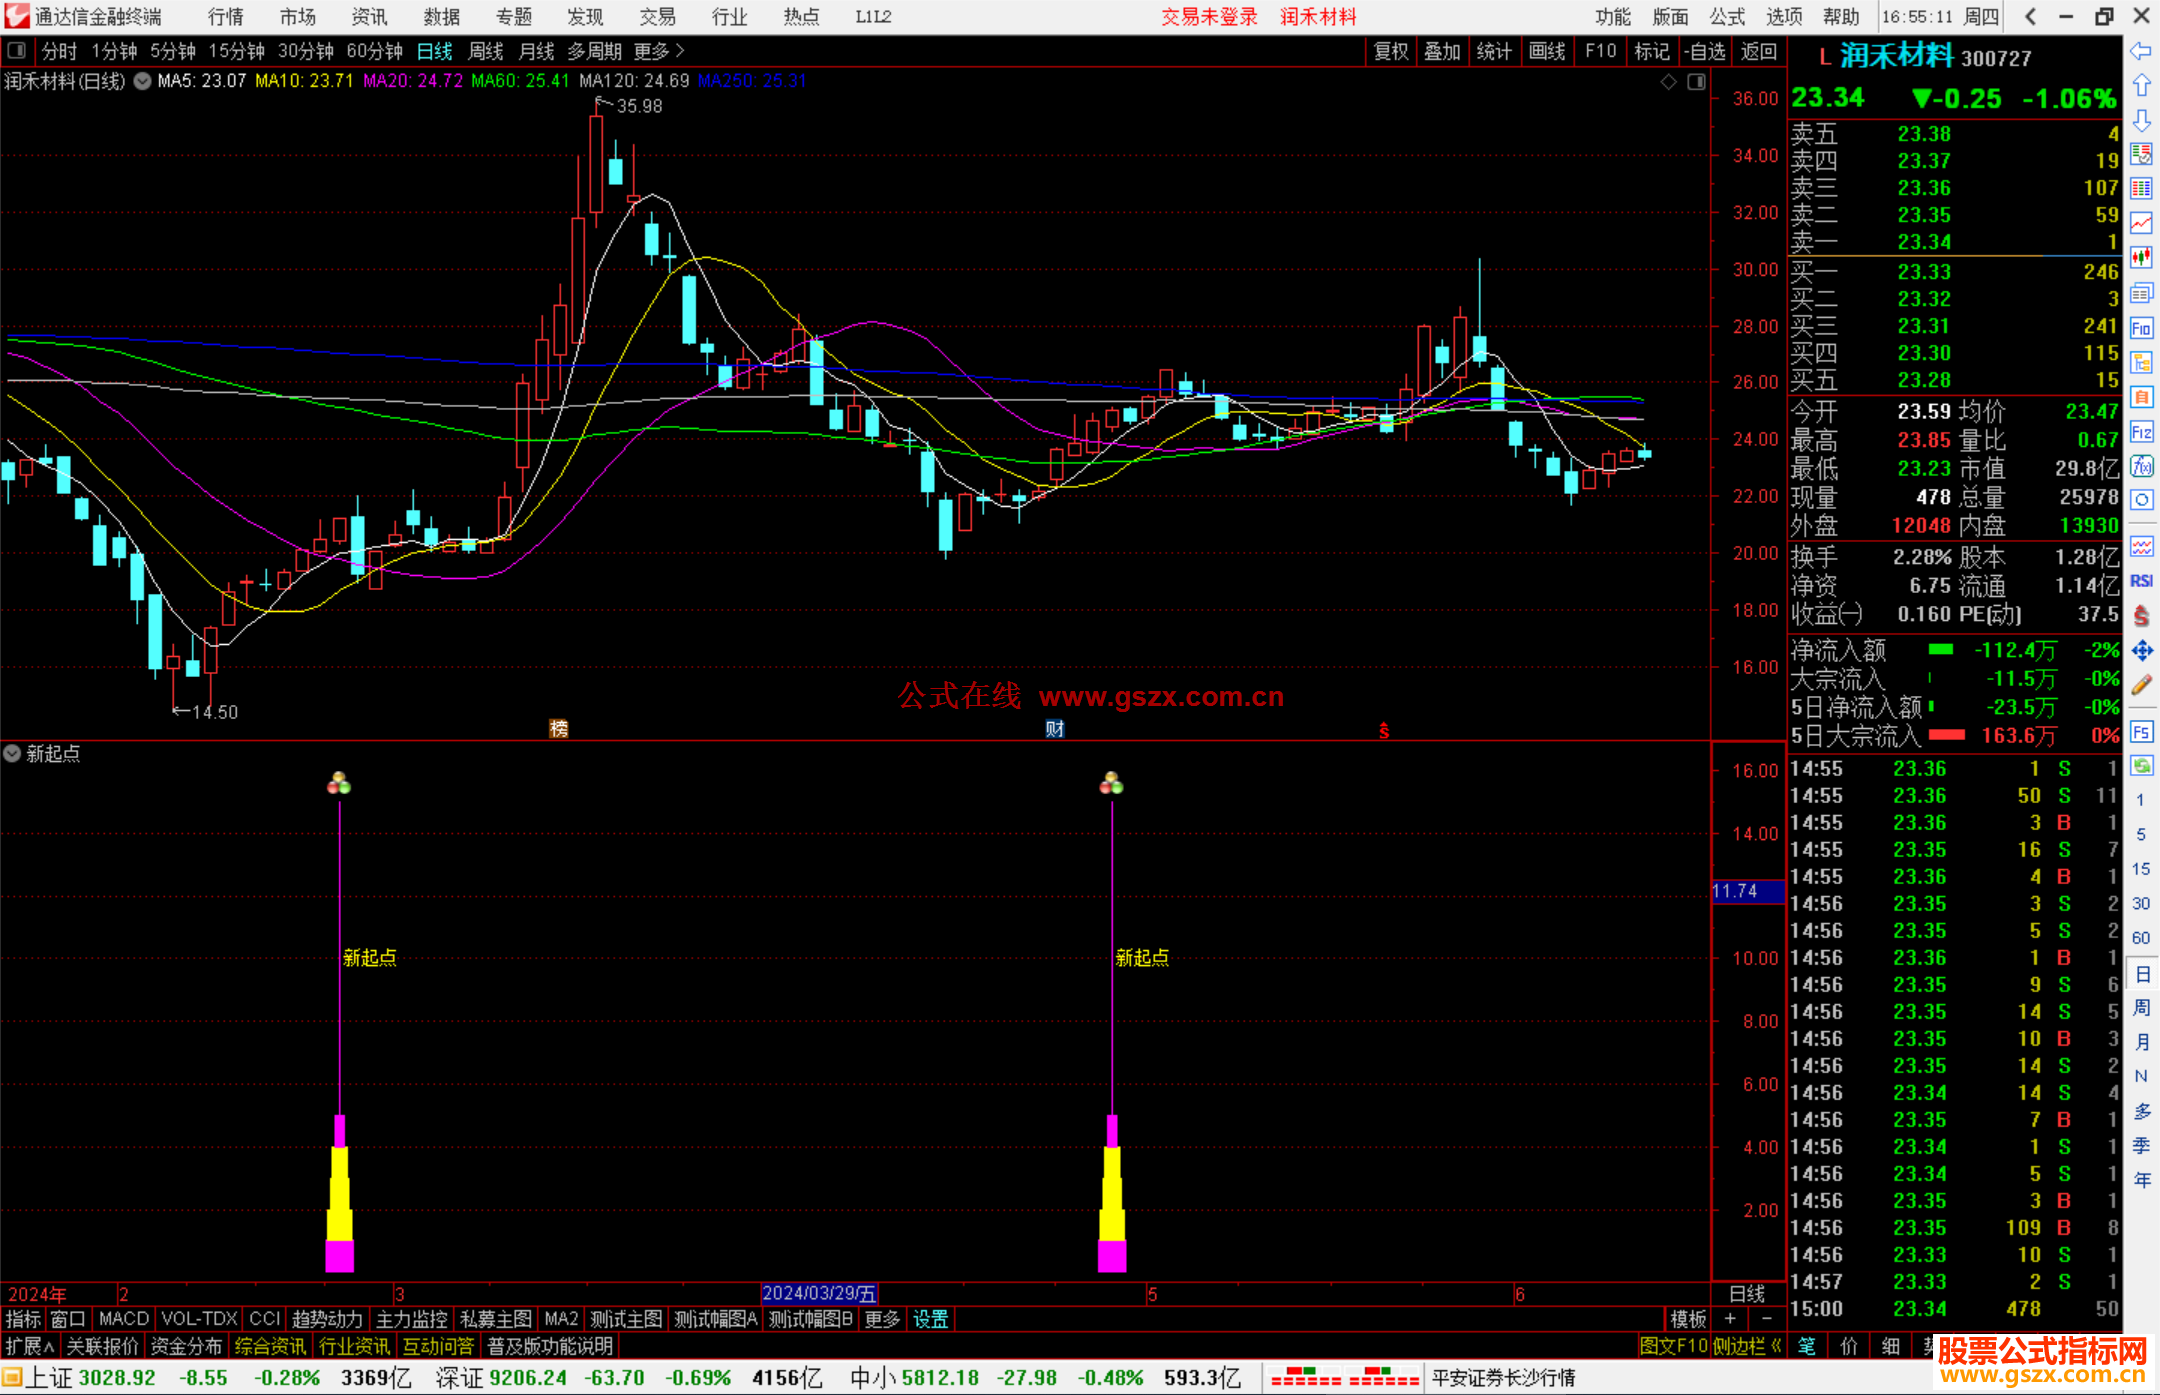Click the four-way move arrows icon
Image resolution: width=2160 pixels, height=1395 pixels.
[x=2141, y=651]
